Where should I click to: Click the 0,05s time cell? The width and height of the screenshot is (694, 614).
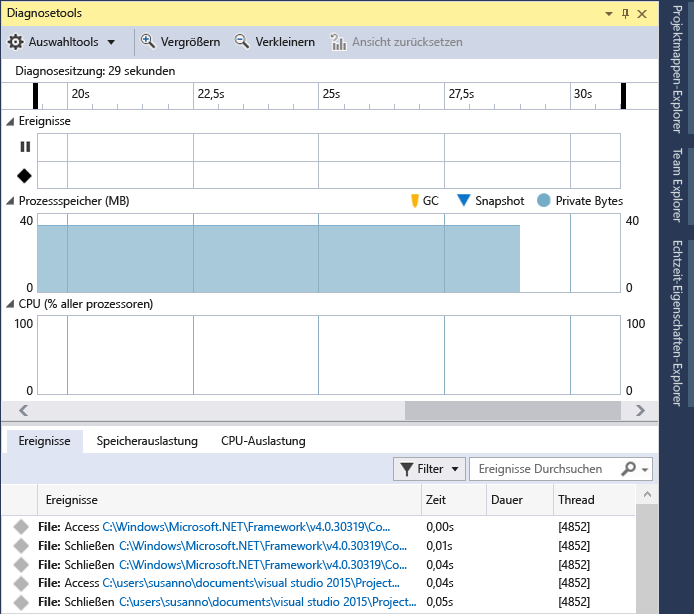(440, 602)
